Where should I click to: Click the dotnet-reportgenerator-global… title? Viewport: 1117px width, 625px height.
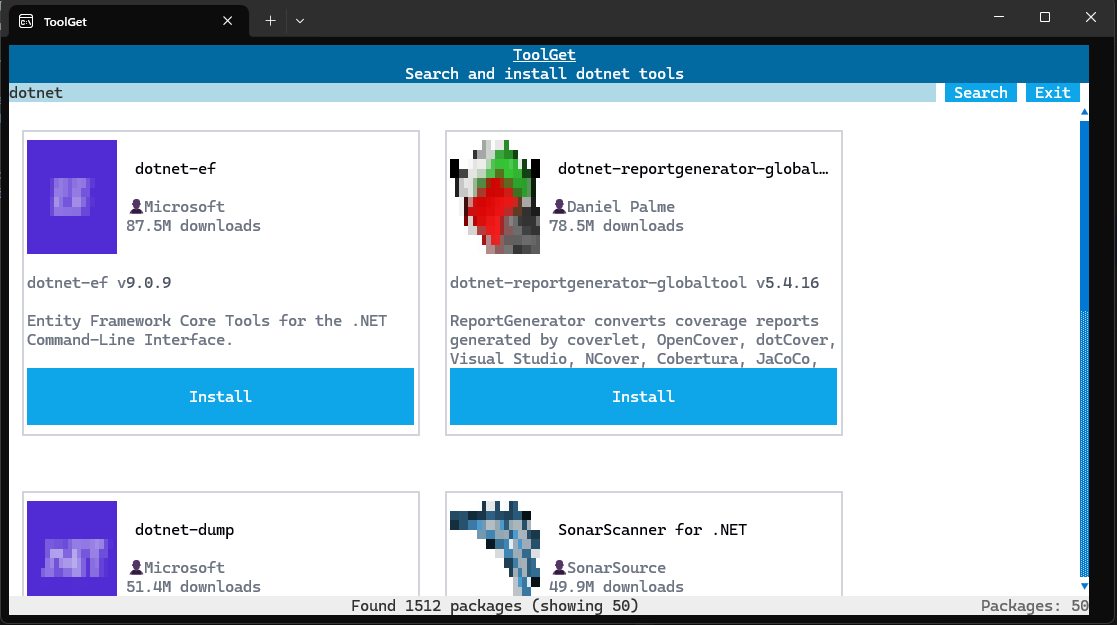[x=693, y=169]
